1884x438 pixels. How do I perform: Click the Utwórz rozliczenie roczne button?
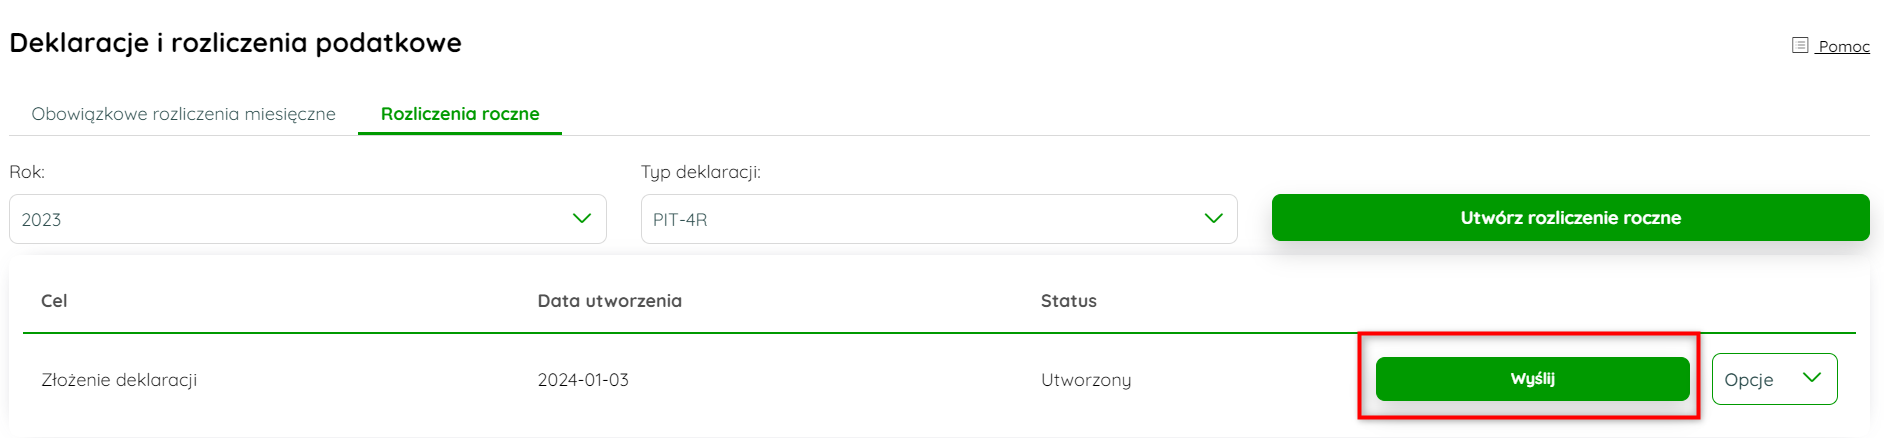pos(1570,217)
